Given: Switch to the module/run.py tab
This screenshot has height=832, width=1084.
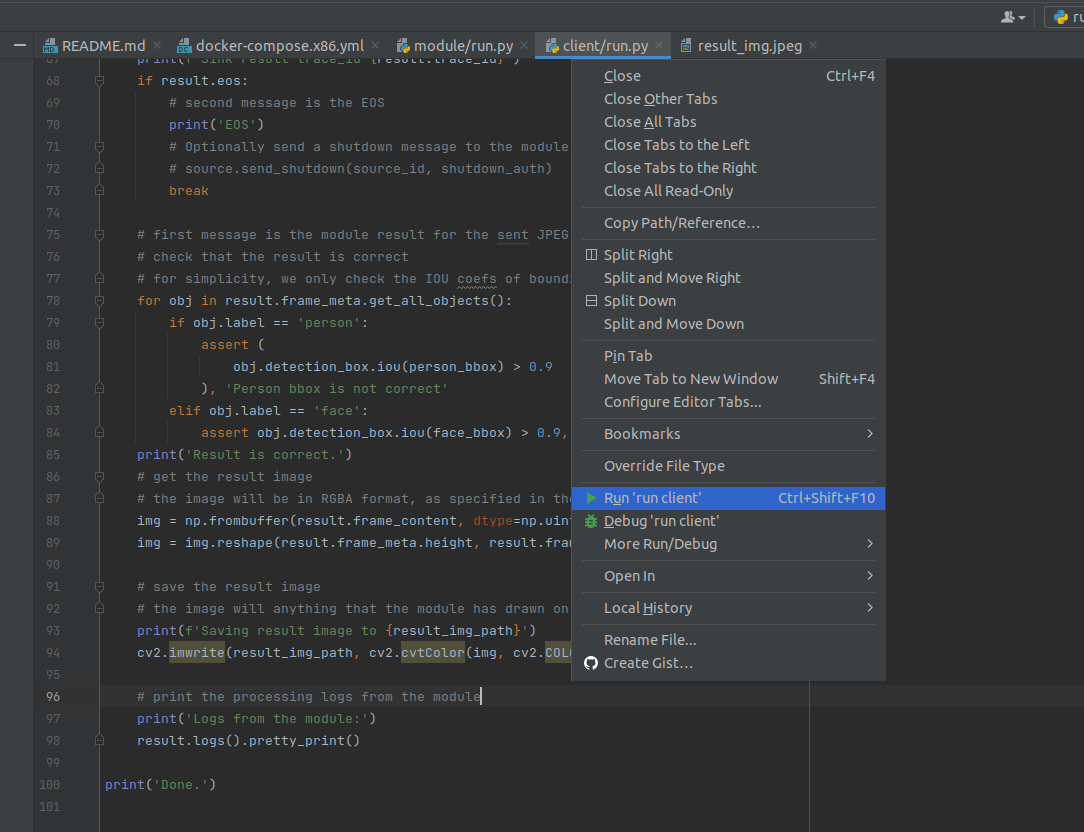Looking at the screenshot, I should [463, 46].
